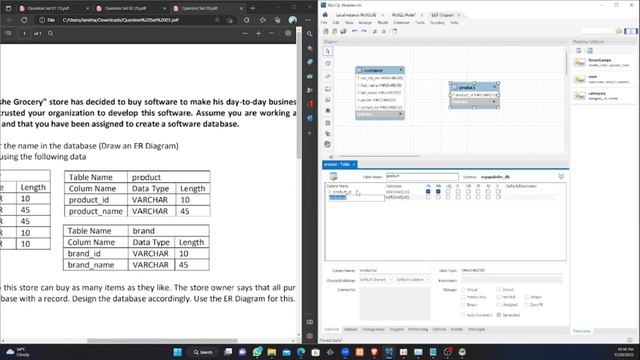
Task: Click the new model toolbar icon
Action: tap(326, 31)
